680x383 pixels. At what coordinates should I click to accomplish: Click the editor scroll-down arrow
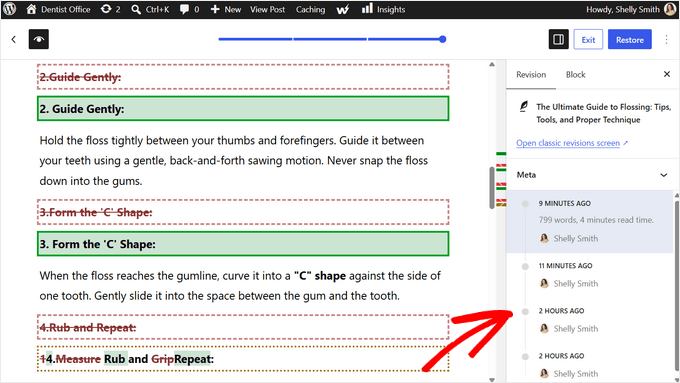tap(492, 380)
